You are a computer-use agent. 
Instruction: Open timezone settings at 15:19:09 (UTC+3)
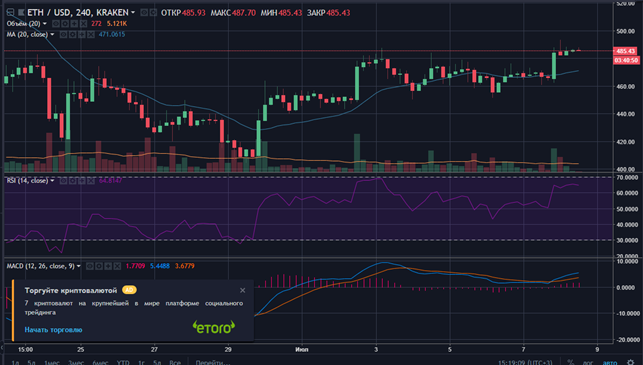click(x=525, y=363)
